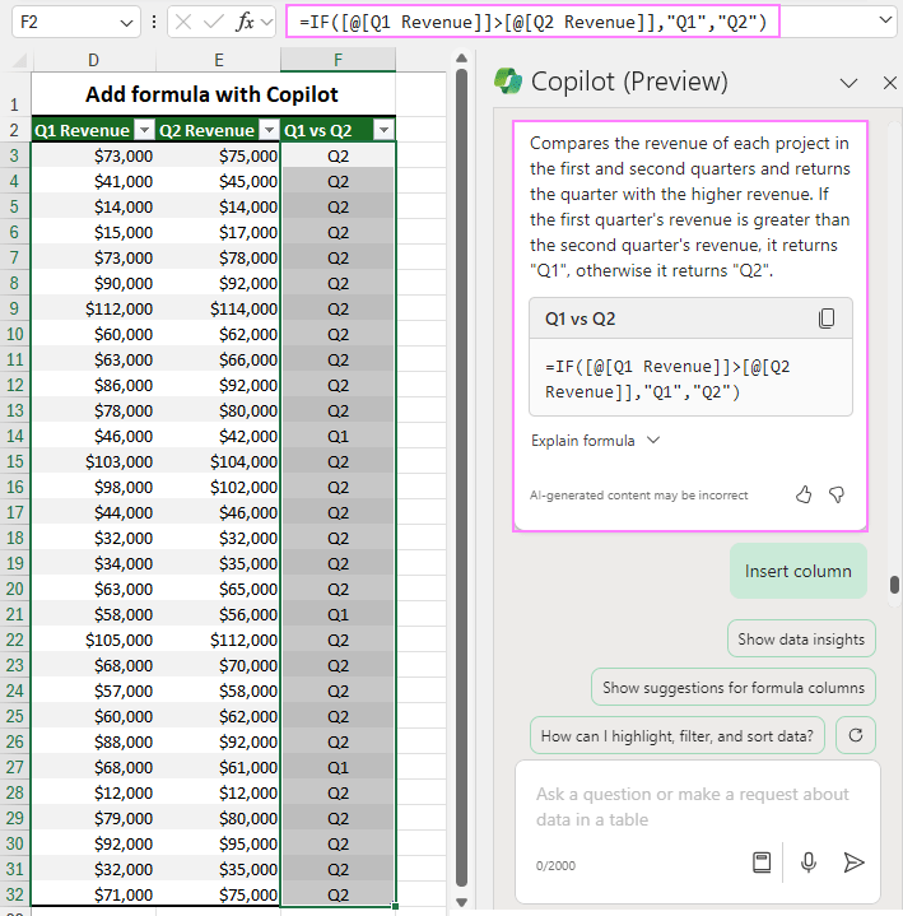Select Show data insights suggestion
The height and width of the screenshot is (916, 904).
[801, 639]
